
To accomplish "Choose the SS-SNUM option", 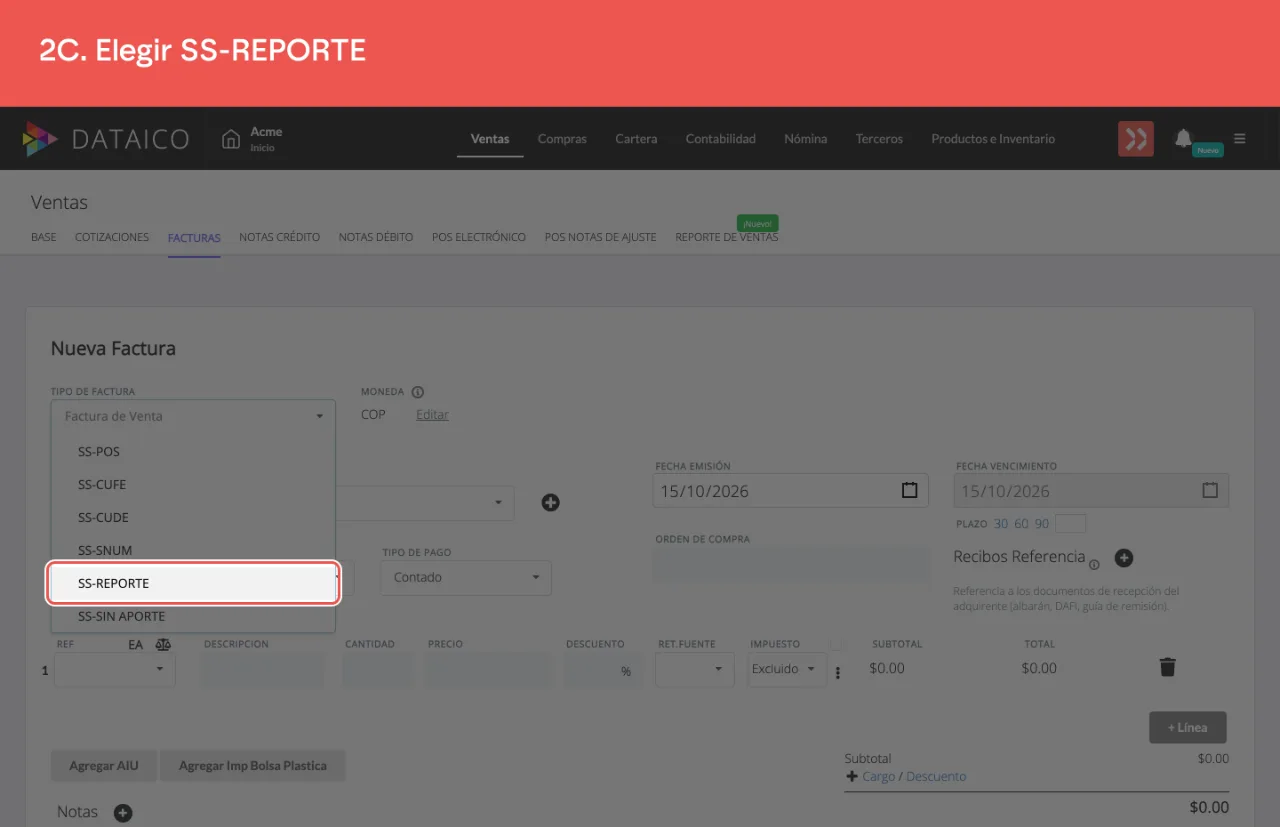I will (x=193, y=550).
